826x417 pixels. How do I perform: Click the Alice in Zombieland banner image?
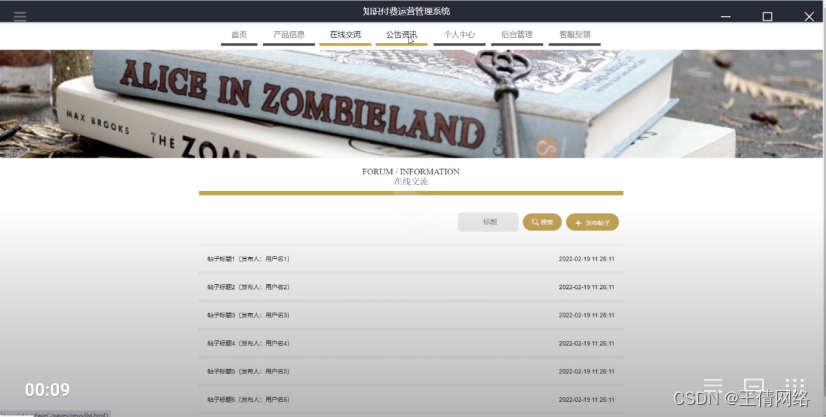tap(413, 104)
